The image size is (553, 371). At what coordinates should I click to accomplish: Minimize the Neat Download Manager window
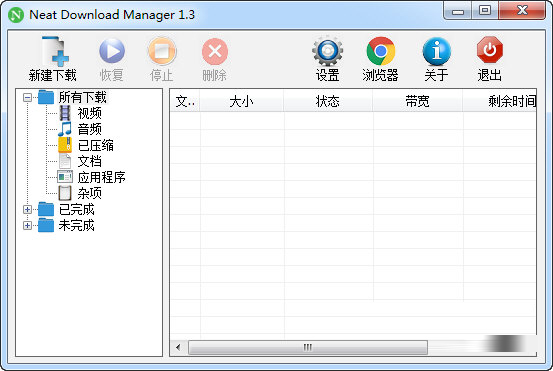(458, 11)
